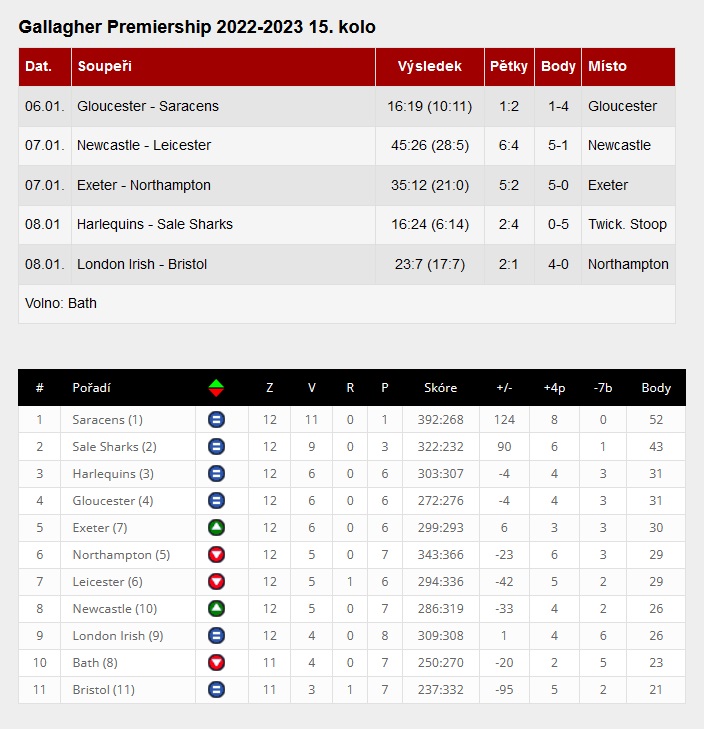
Task: Click the Pořadí column header
Action: (x=92, y=388)
